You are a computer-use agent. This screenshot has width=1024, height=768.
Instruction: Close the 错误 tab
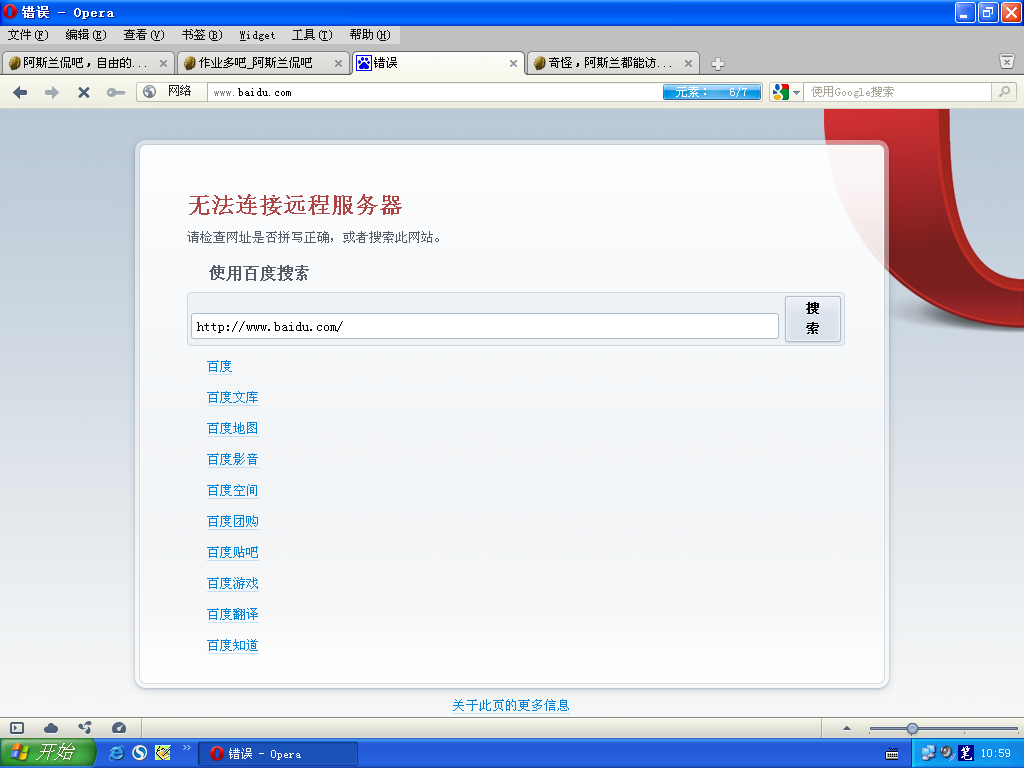click(513, 63)
